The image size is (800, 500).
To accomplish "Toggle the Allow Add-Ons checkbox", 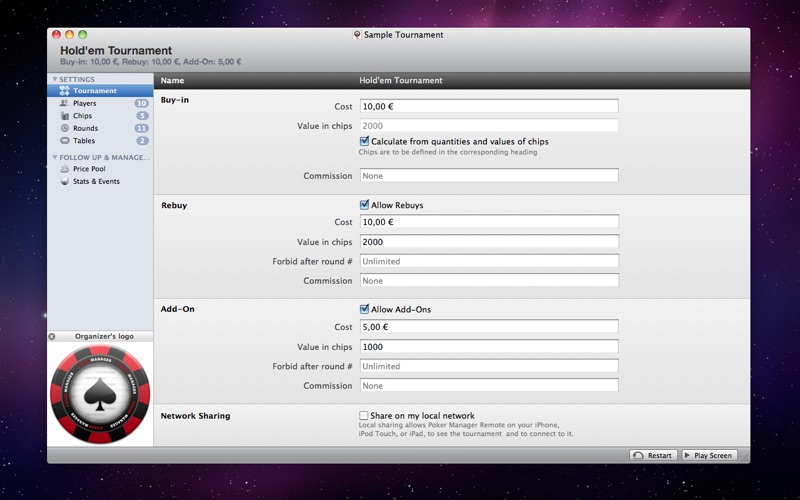I will click(365, 309).
